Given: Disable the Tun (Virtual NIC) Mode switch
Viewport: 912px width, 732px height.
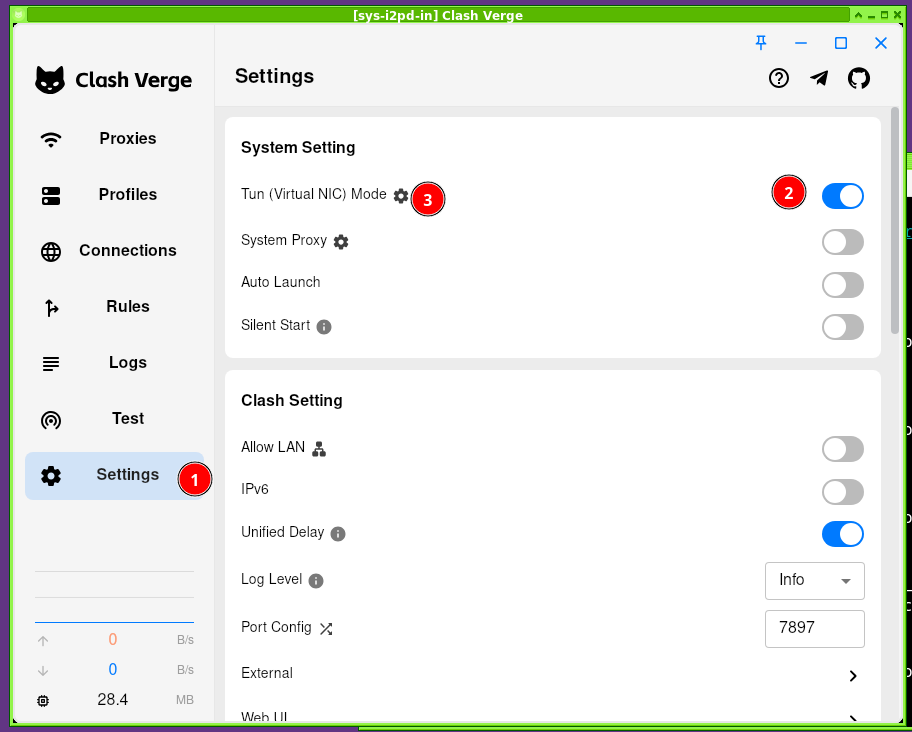Looking at the screenshot, I should pos(843,196).
